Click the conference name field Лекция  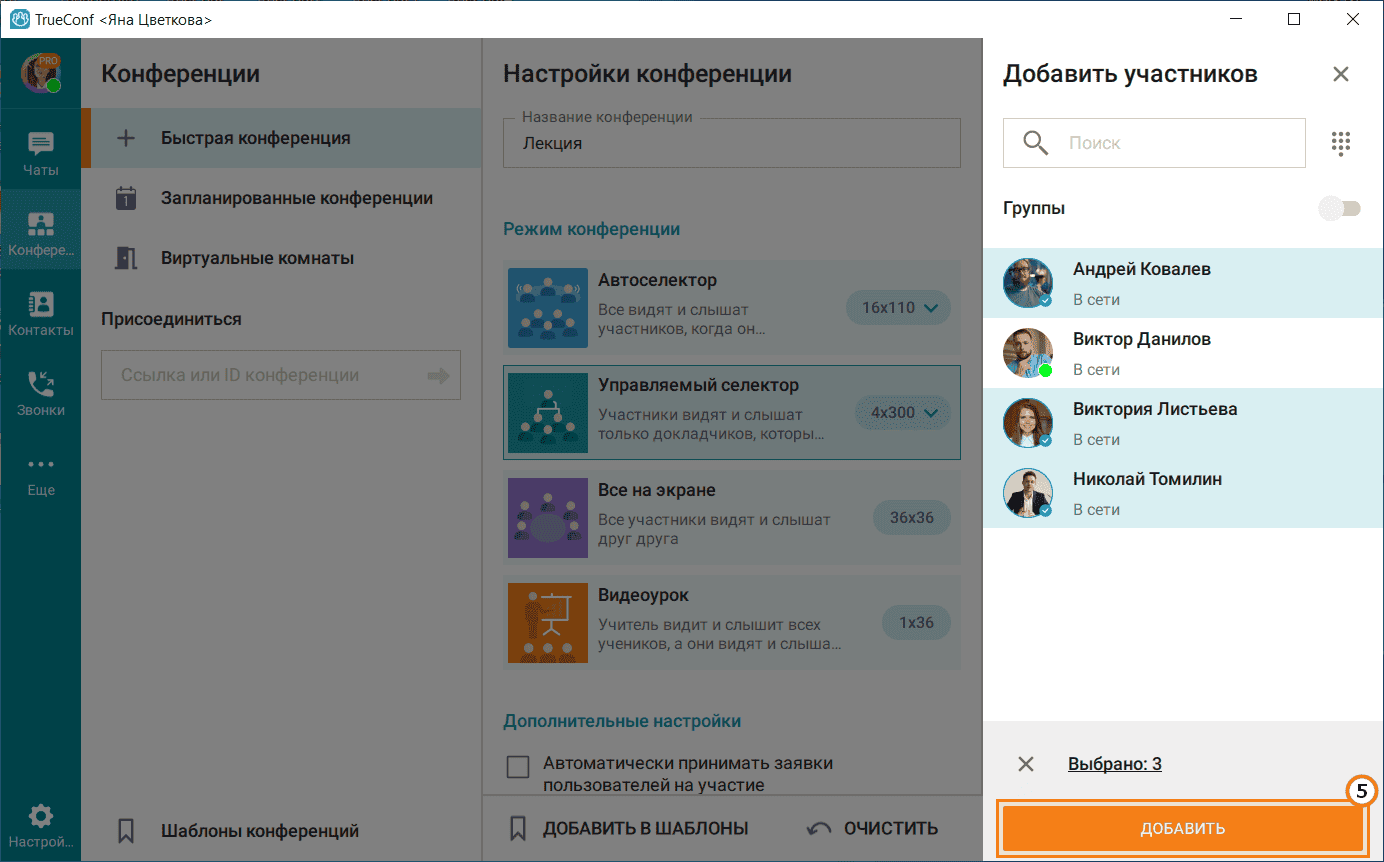tap(732, 143)
